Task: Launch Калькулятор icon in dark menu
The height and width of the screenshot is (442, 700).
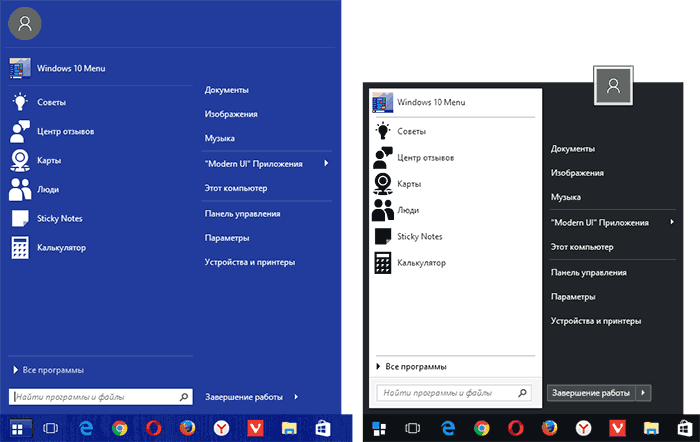Action: [383, 263]
